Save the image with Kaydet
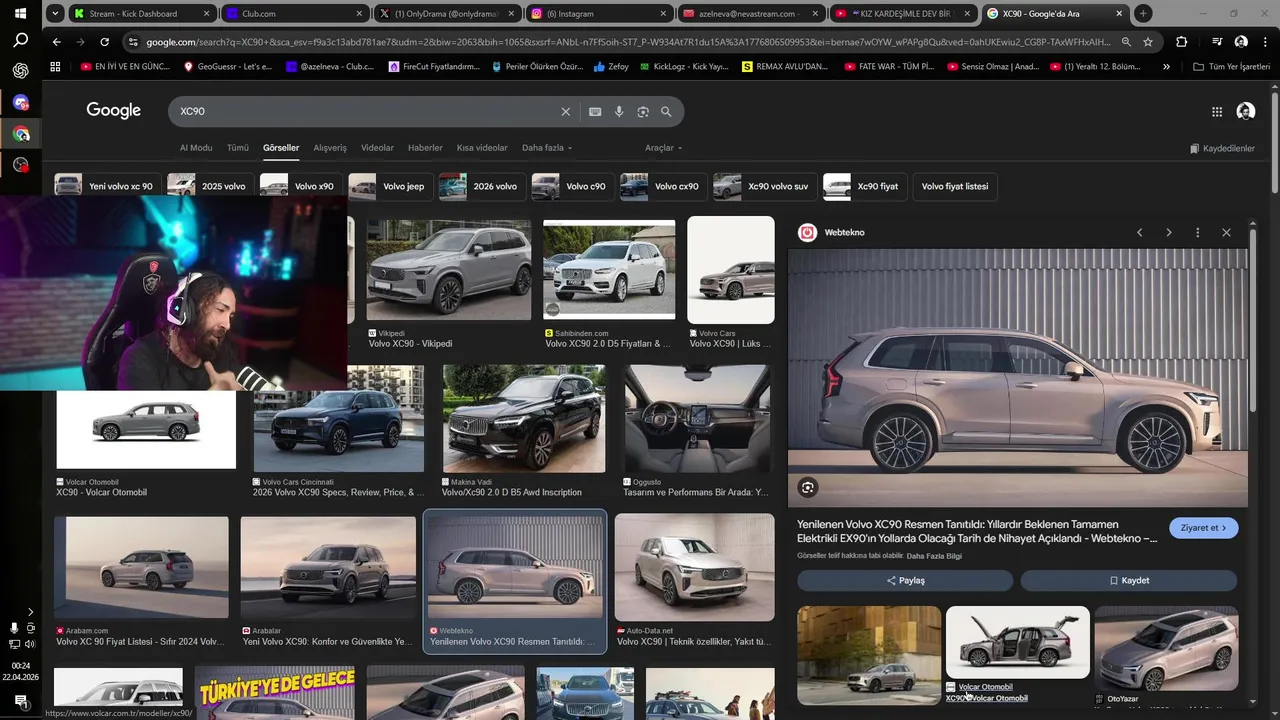The image size is (1280, 720). 1129,580
